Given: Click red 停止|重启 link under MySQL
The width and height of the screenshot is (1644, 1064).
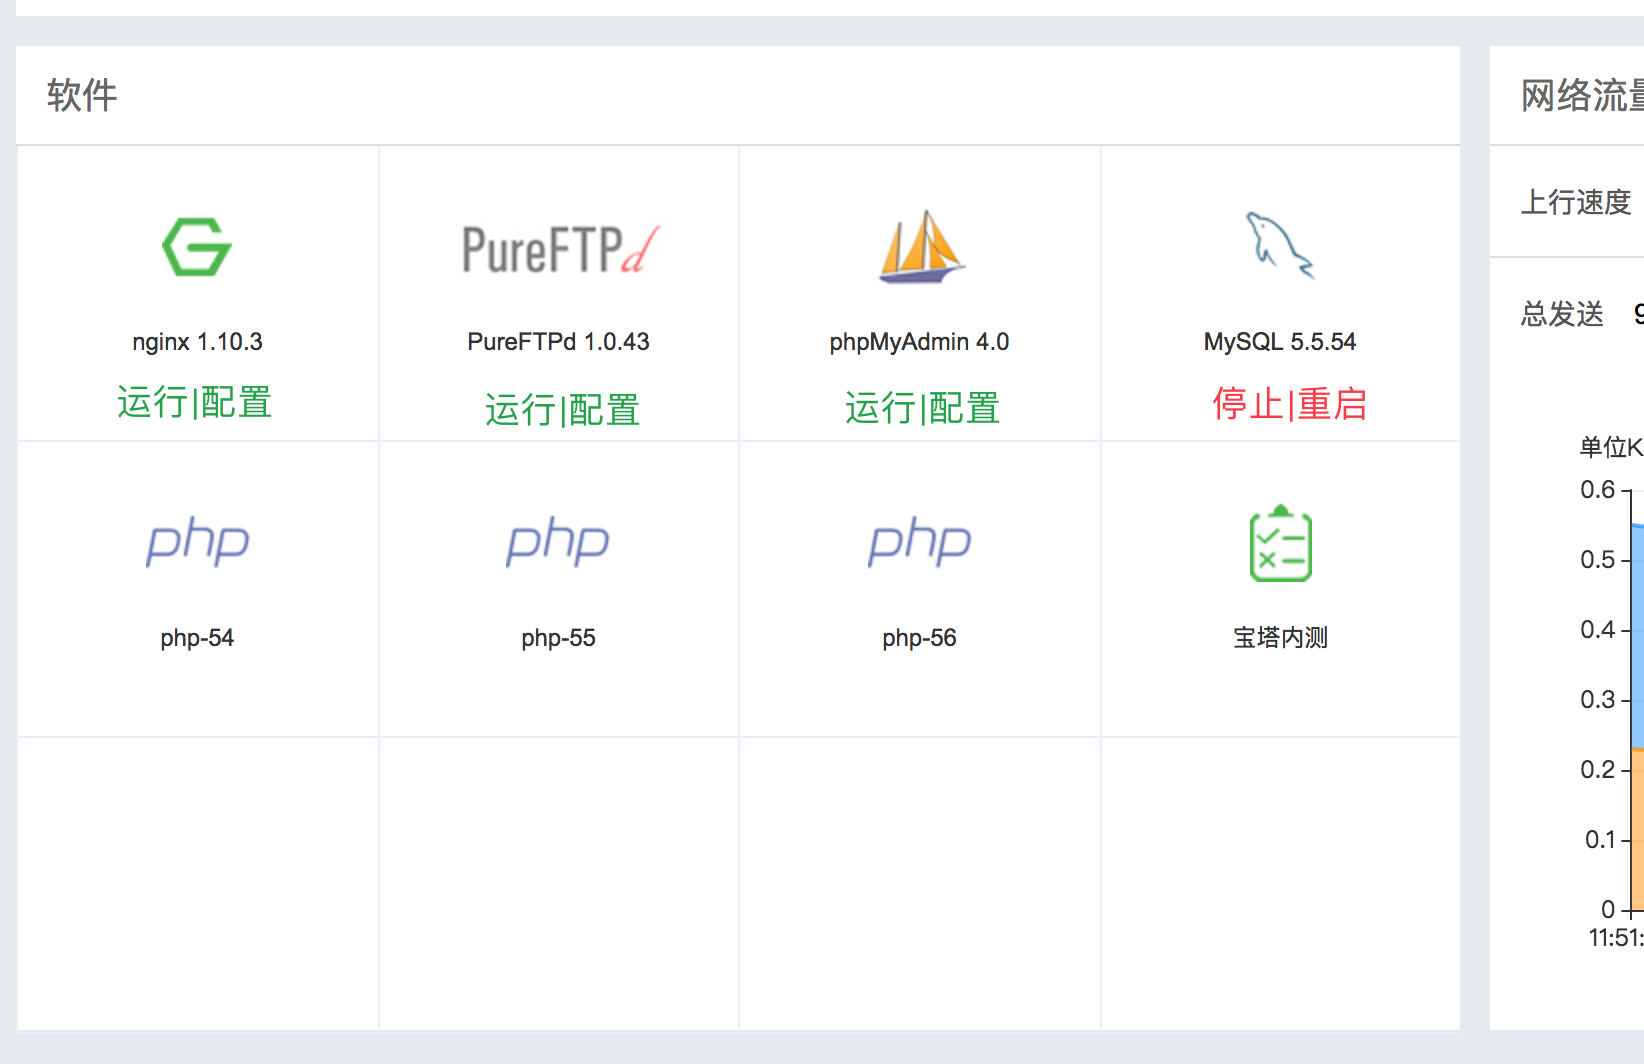Looking at the screenshot, I should (x=1290, y=403).
